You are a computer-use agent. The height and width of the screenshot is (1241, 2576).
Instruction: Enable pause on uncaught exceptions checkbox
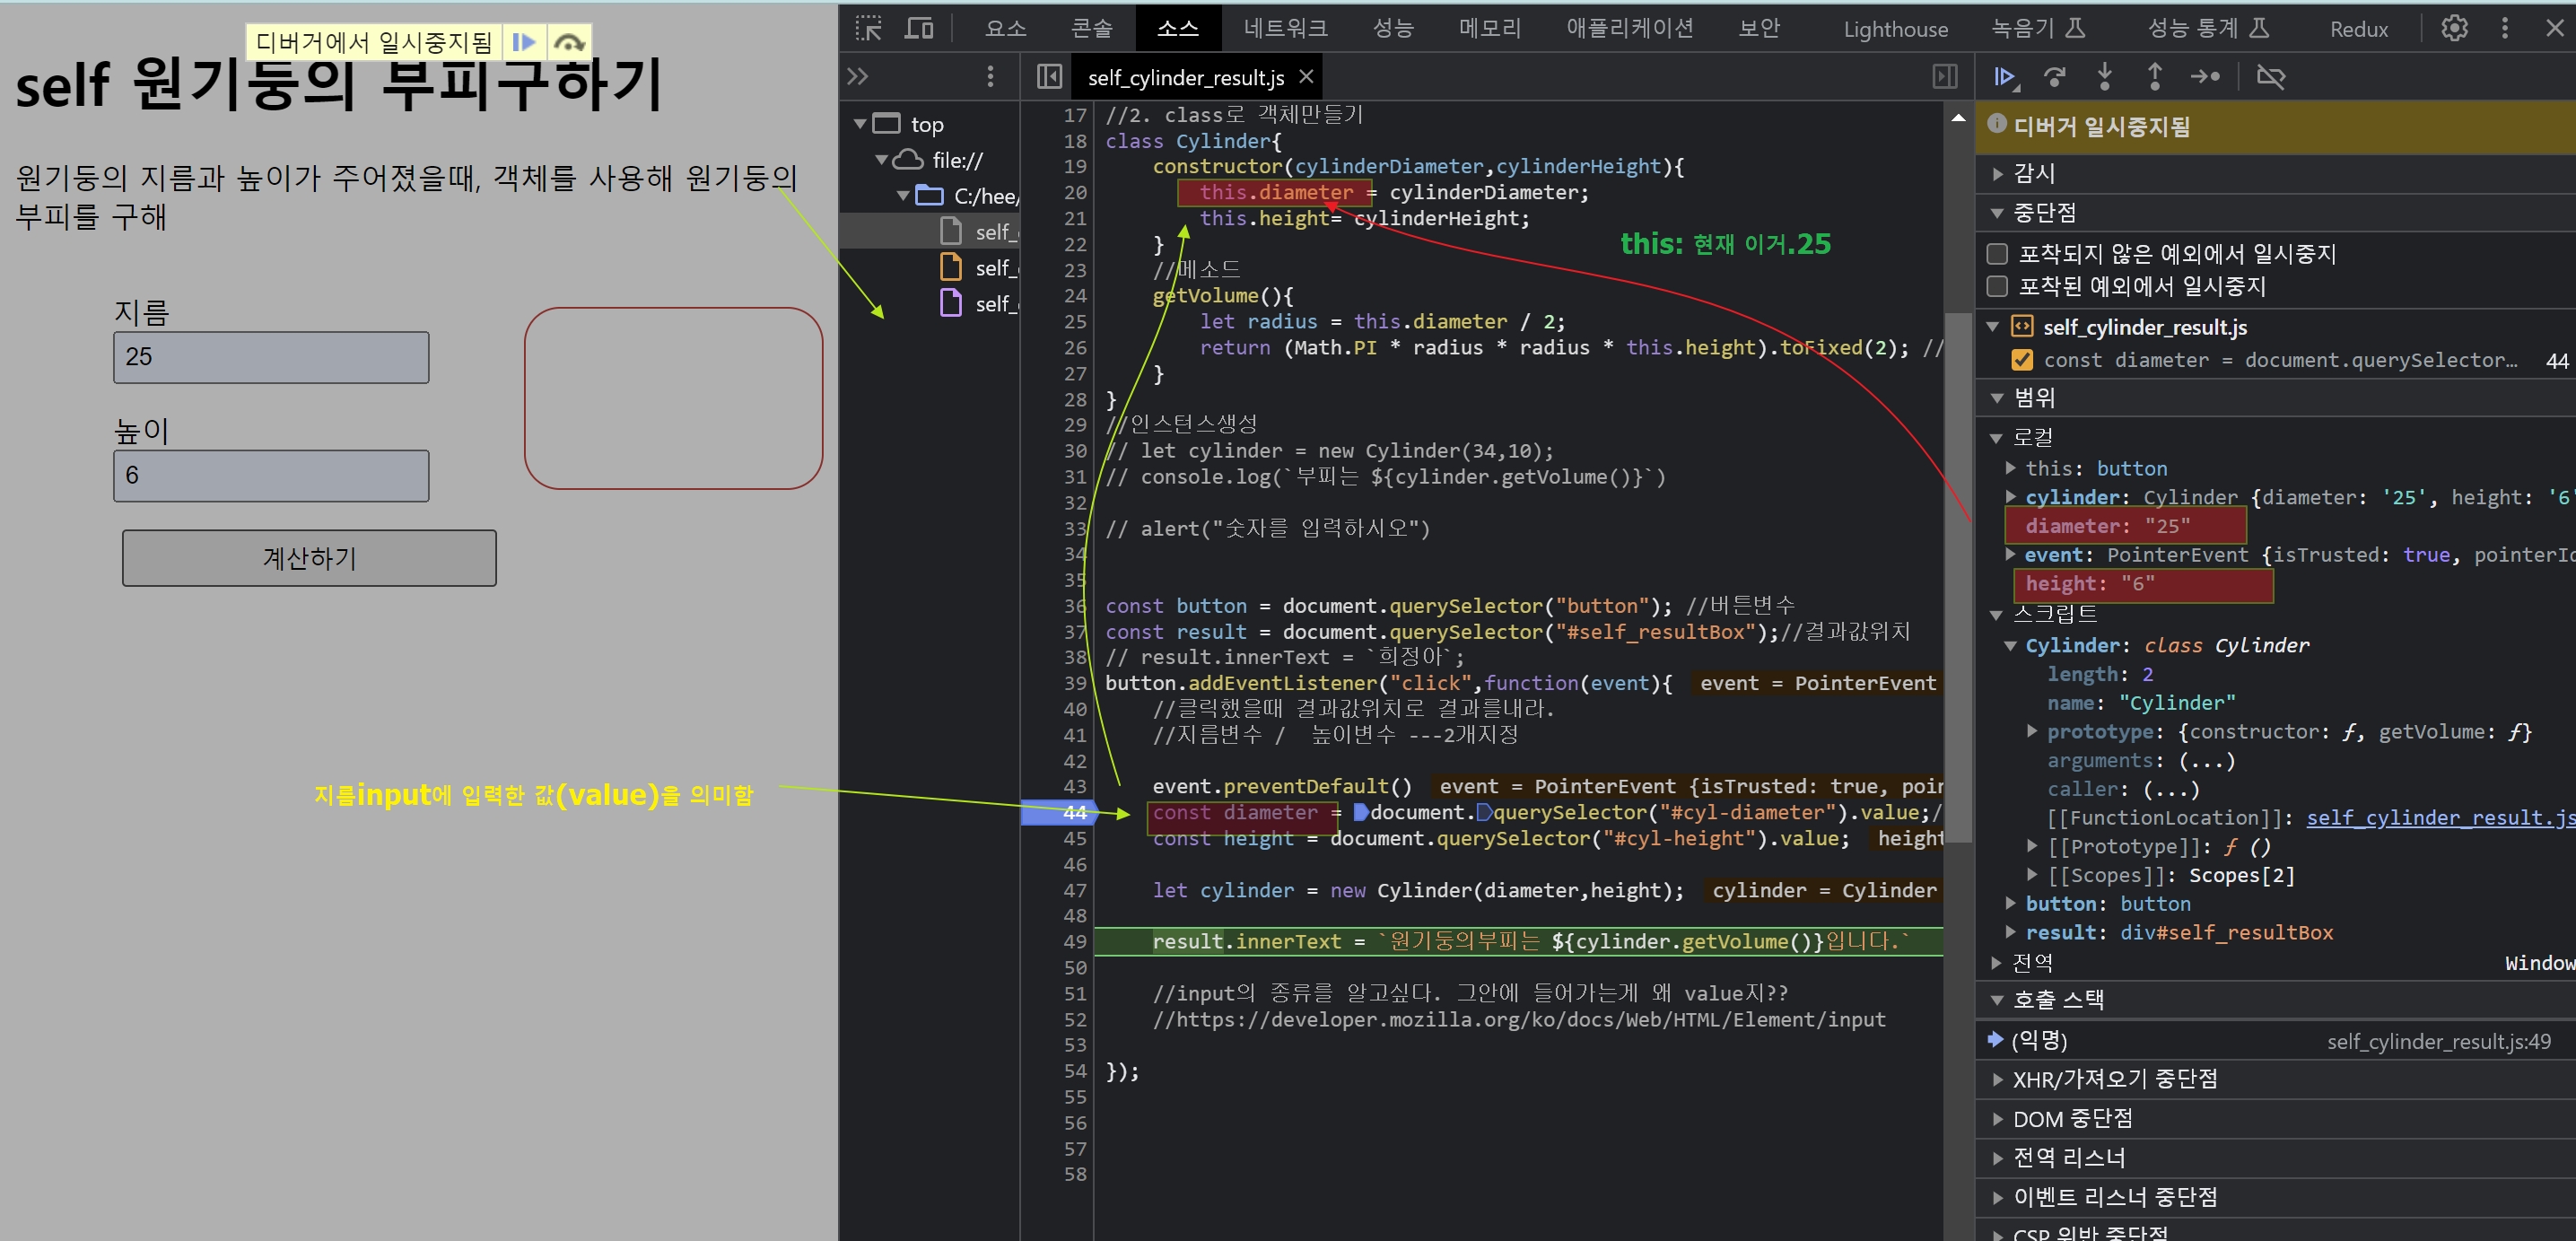(1997, 254)
